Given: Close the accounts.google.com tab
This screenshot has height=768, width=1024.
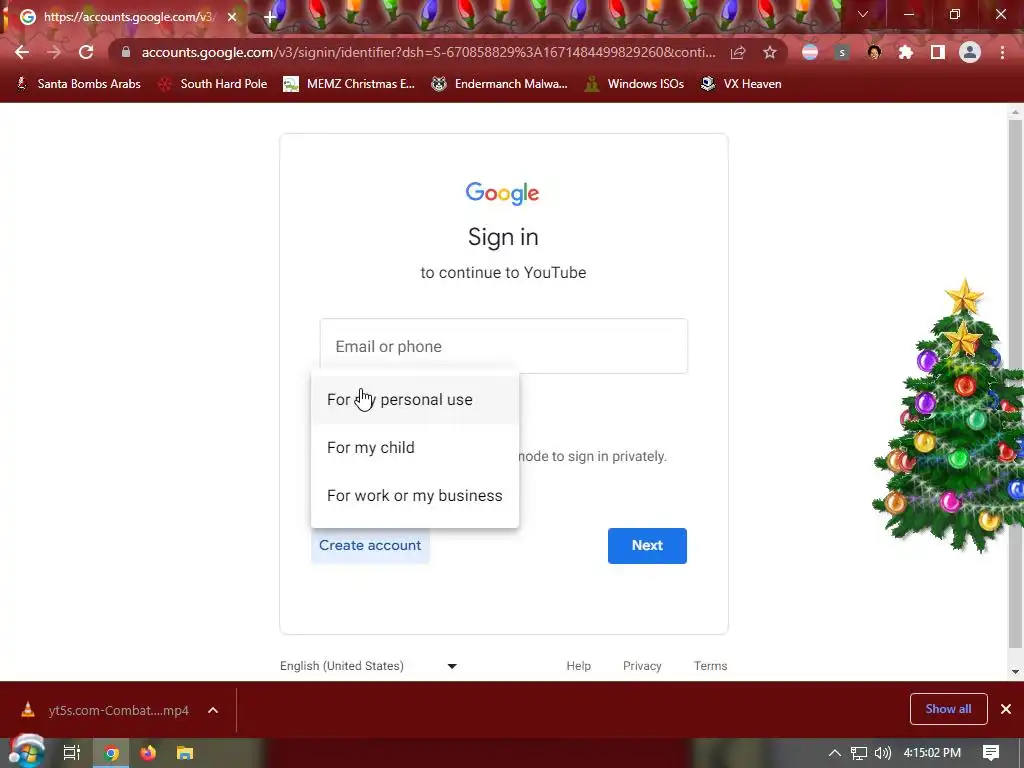Looking at the screenshot, I should click(x=232, y=17).
